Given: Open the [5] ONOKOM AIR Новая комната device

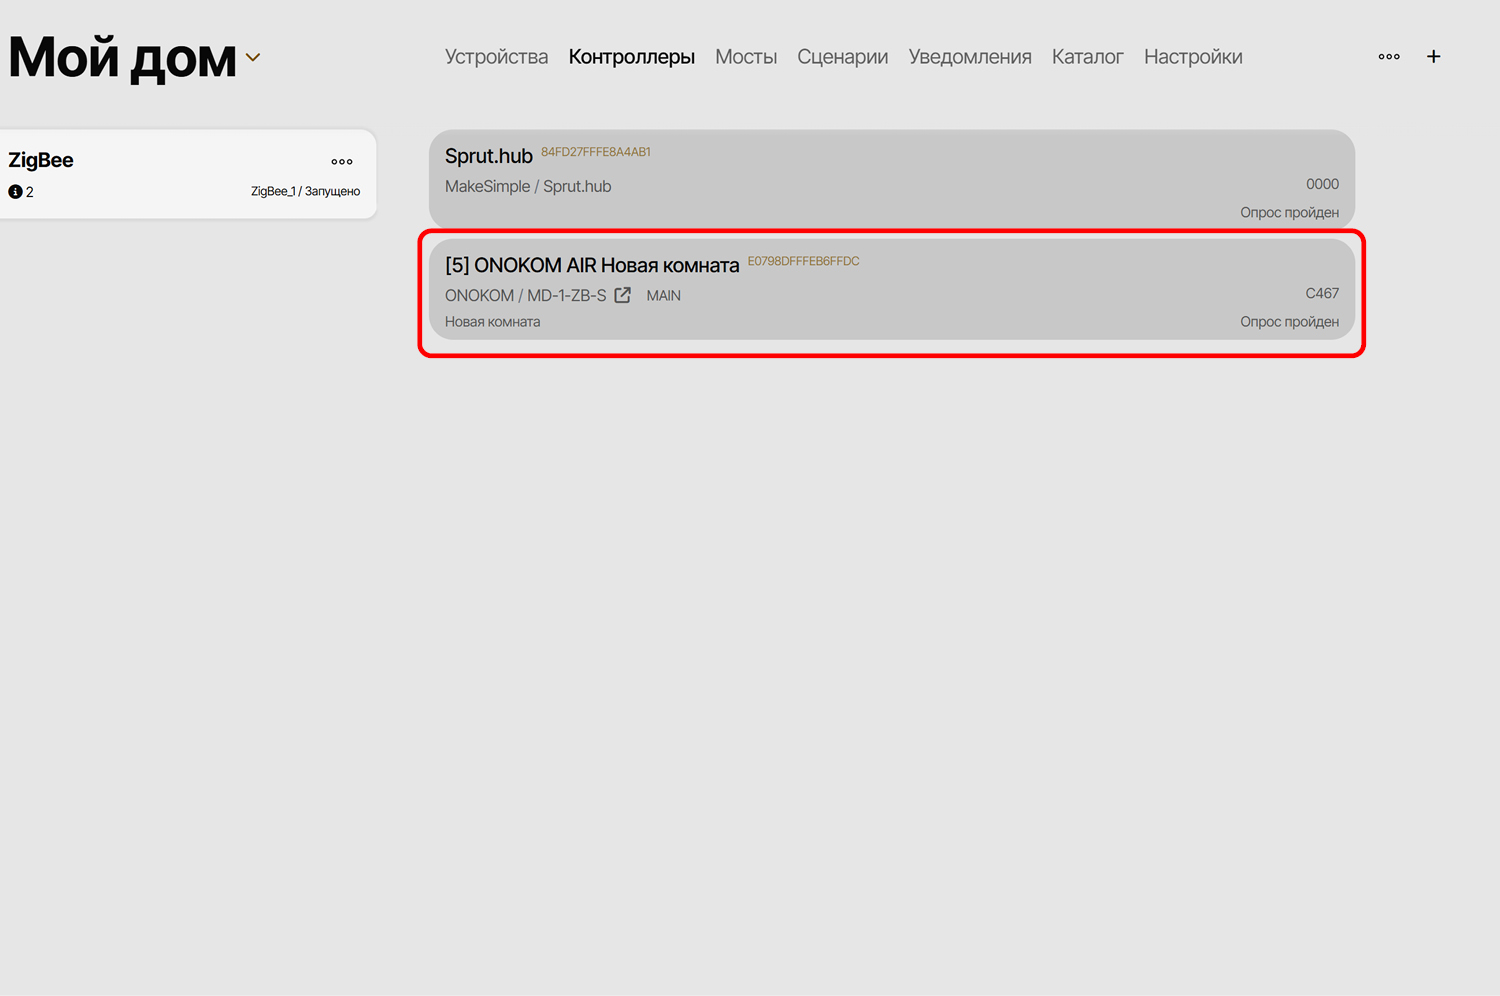Looking at the screenshot, I should (892, 289).
